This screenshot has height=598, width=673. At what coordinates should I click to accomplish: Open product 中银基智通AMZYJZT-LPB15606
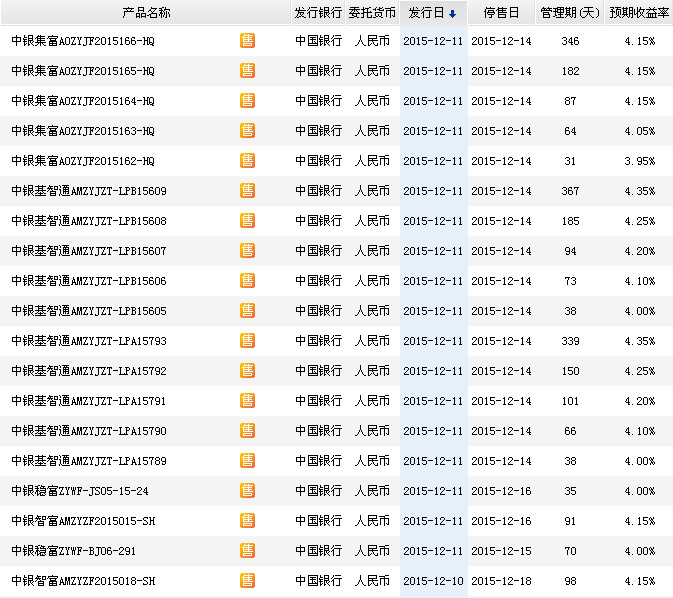tap(89, 281)
